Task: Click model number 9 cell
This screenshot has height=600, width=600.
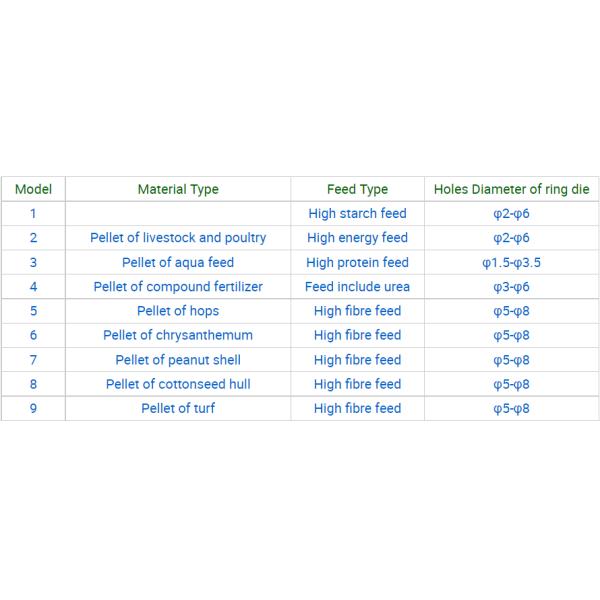Action: click(33, 408)
